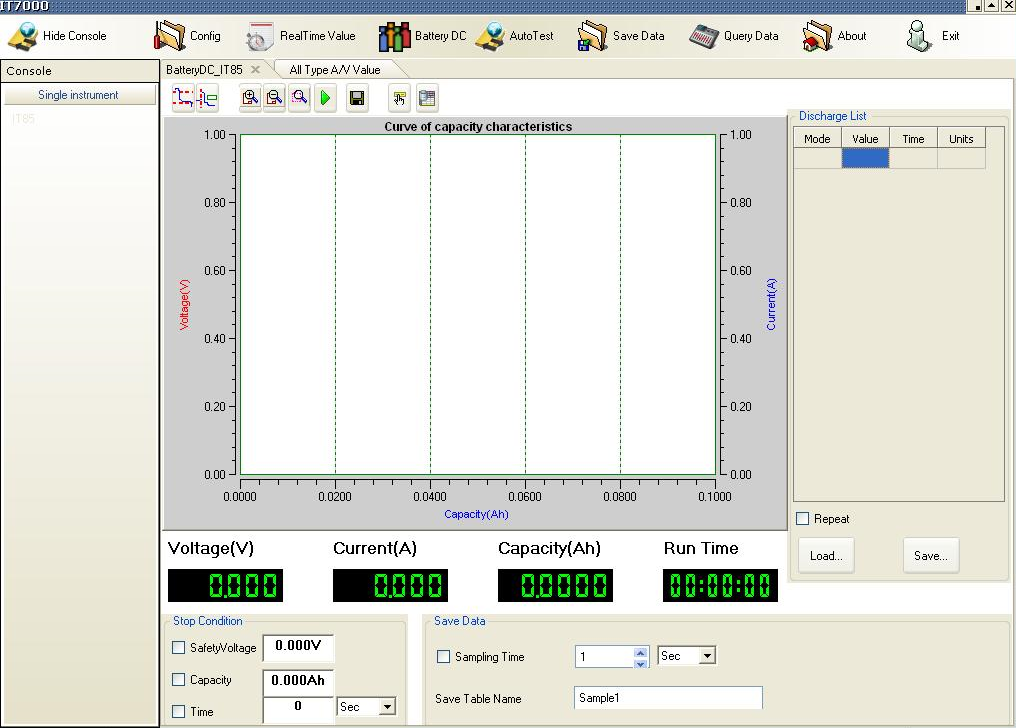Open the Battery DC tool
The height and width of the screenshot is (728, 1016).
click(x=423, y=36)
